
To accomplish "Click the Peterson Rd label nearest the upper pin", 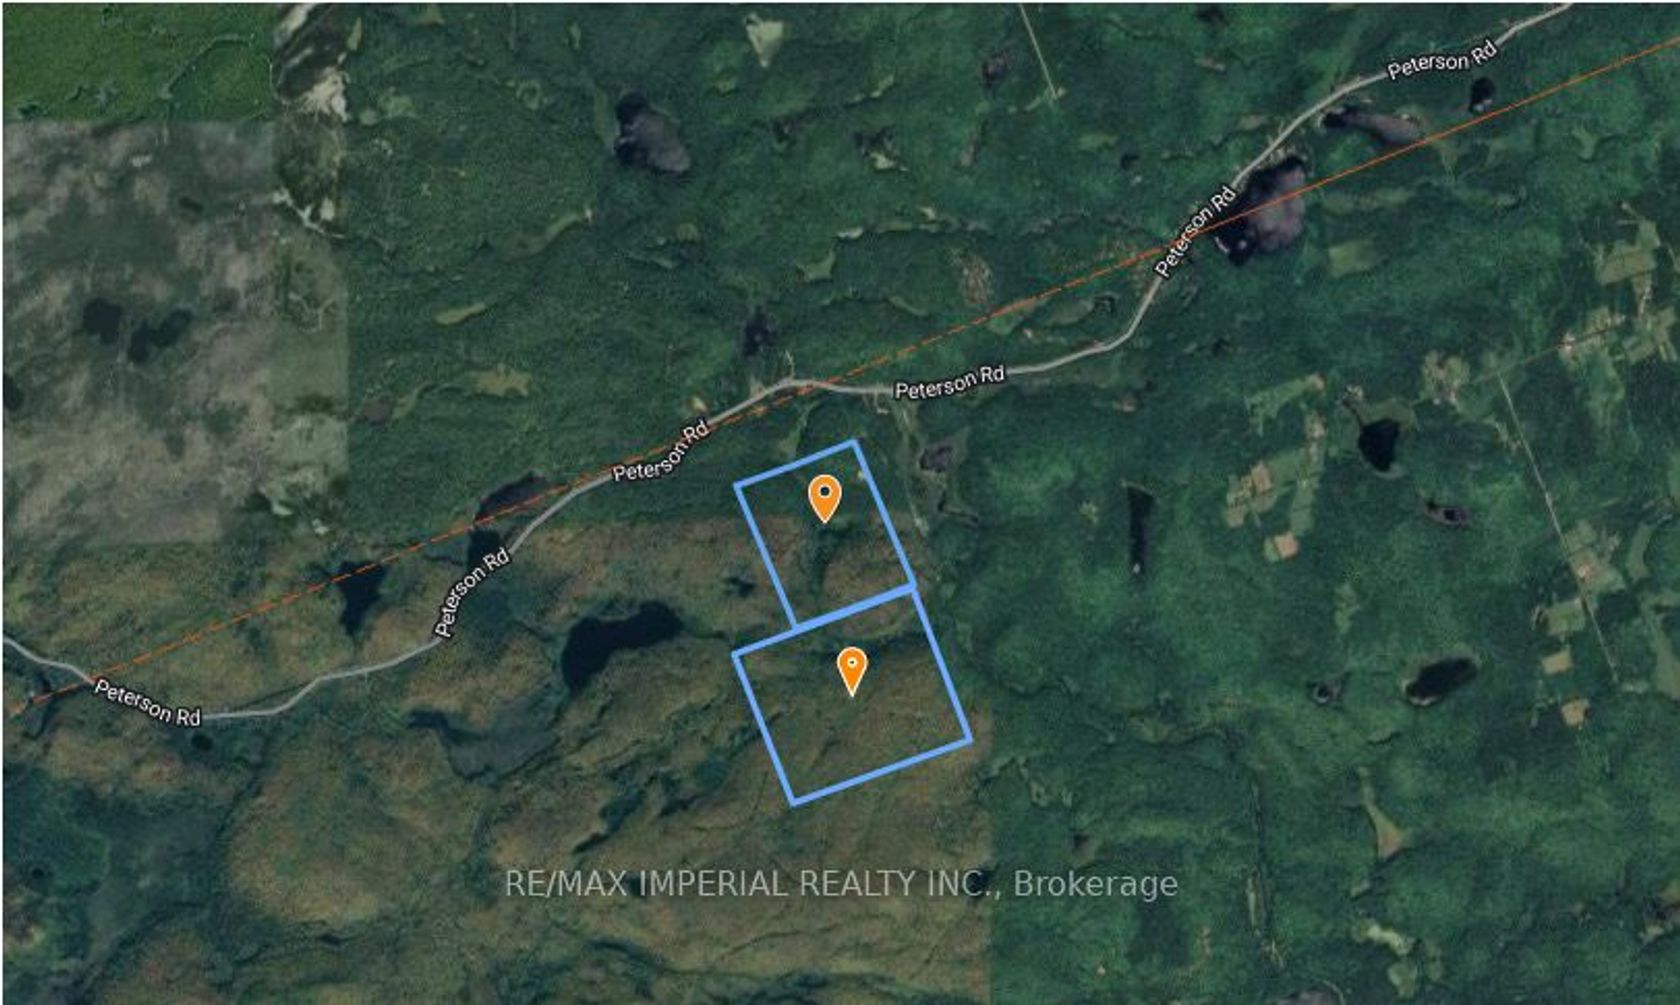I will 660,451.
